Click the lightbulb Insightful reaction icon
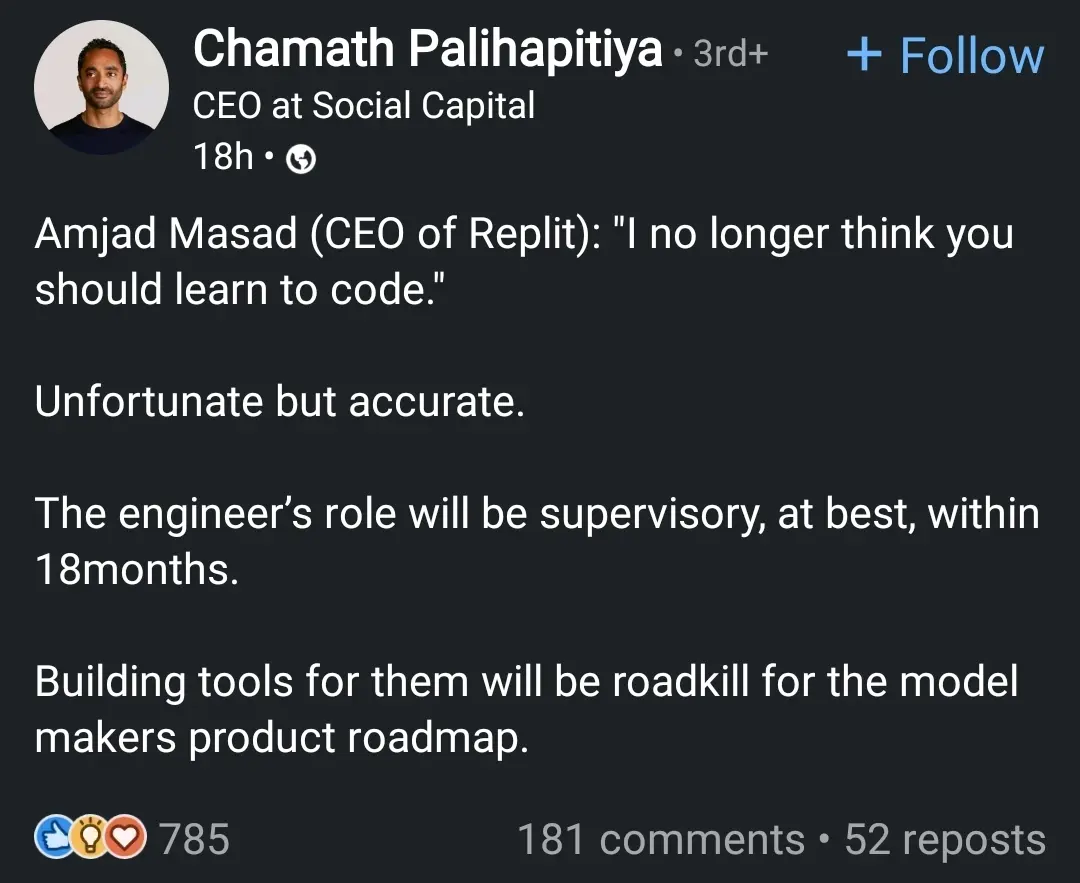 (89, 838)
